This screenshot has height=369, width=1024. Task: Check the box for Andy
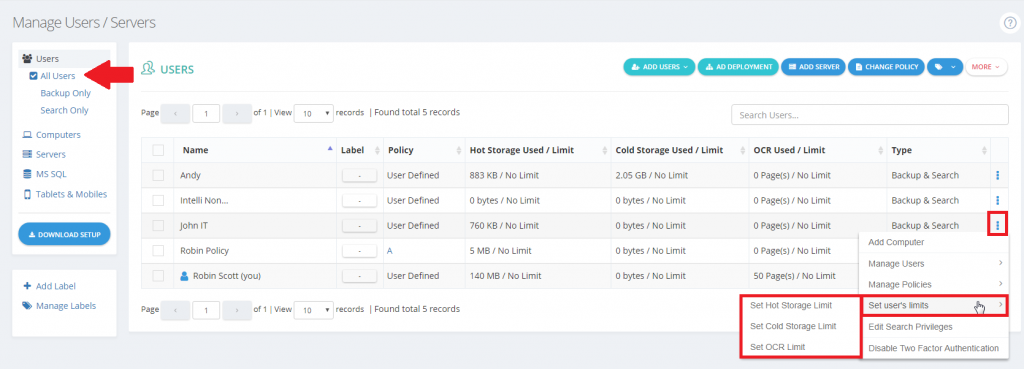pos(158,175)
